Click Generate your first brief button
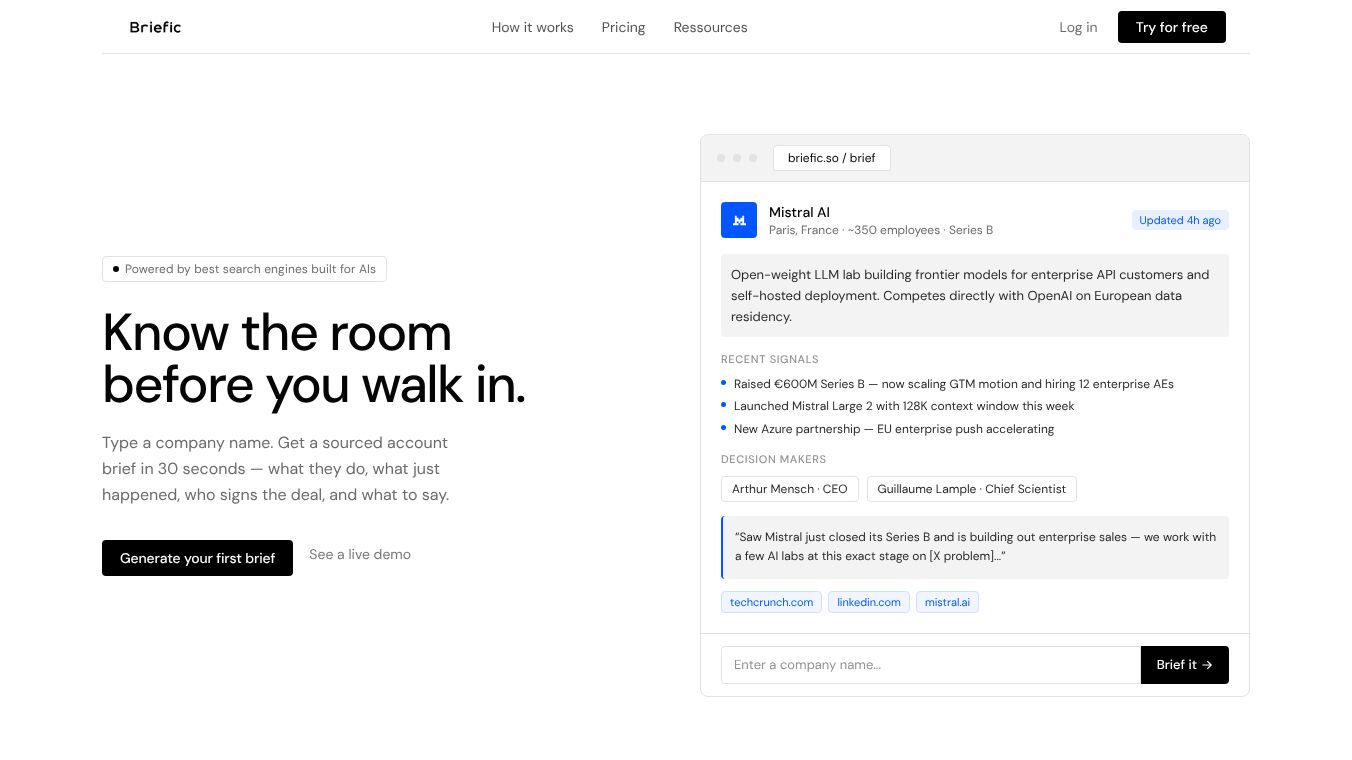 click(x=197, y=558)
